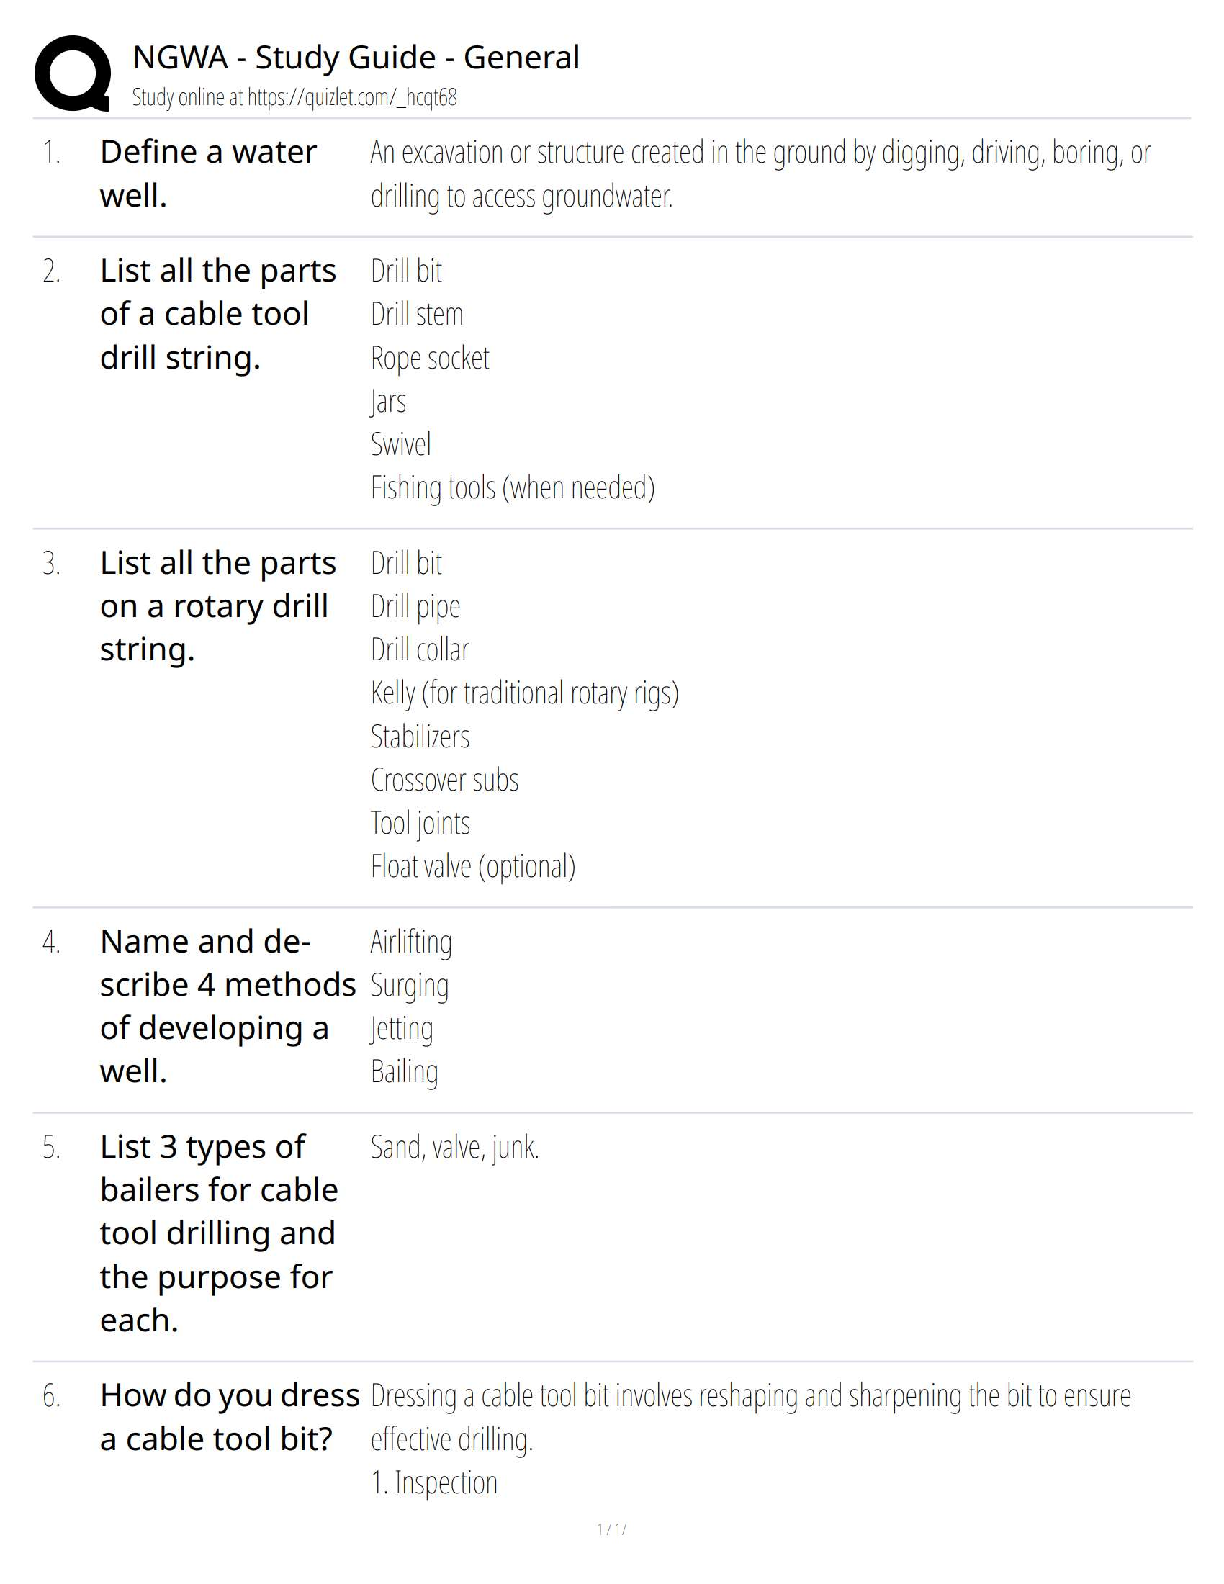Select question 6 dress a cable tool bit
This screenshot has width=1224, height=1584.
pos(229,1417)
